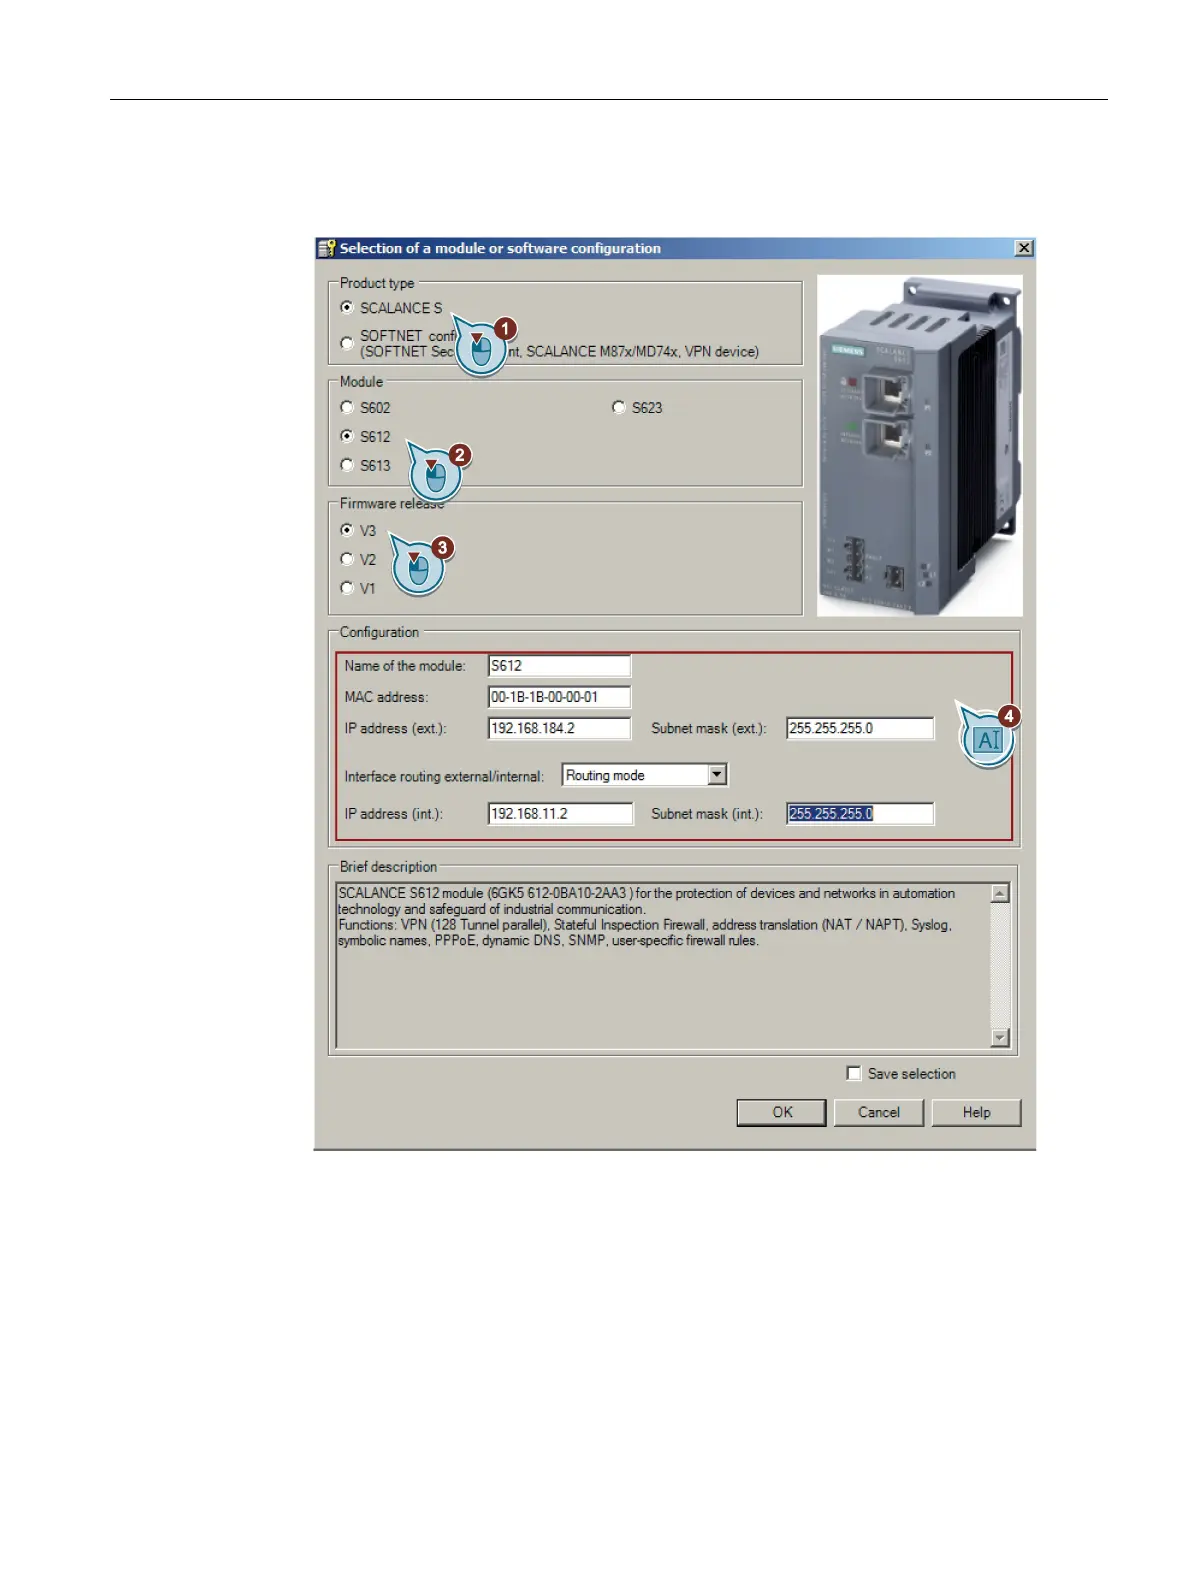
Task: Click the 'MAC address:' label
Action: (x=386, y=697)
